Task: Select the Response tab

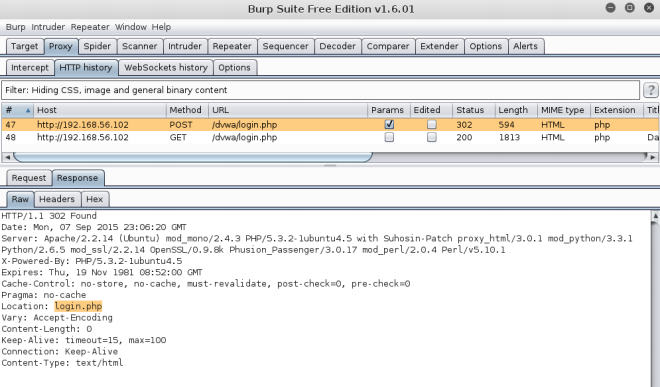Action: pos(77,178)
